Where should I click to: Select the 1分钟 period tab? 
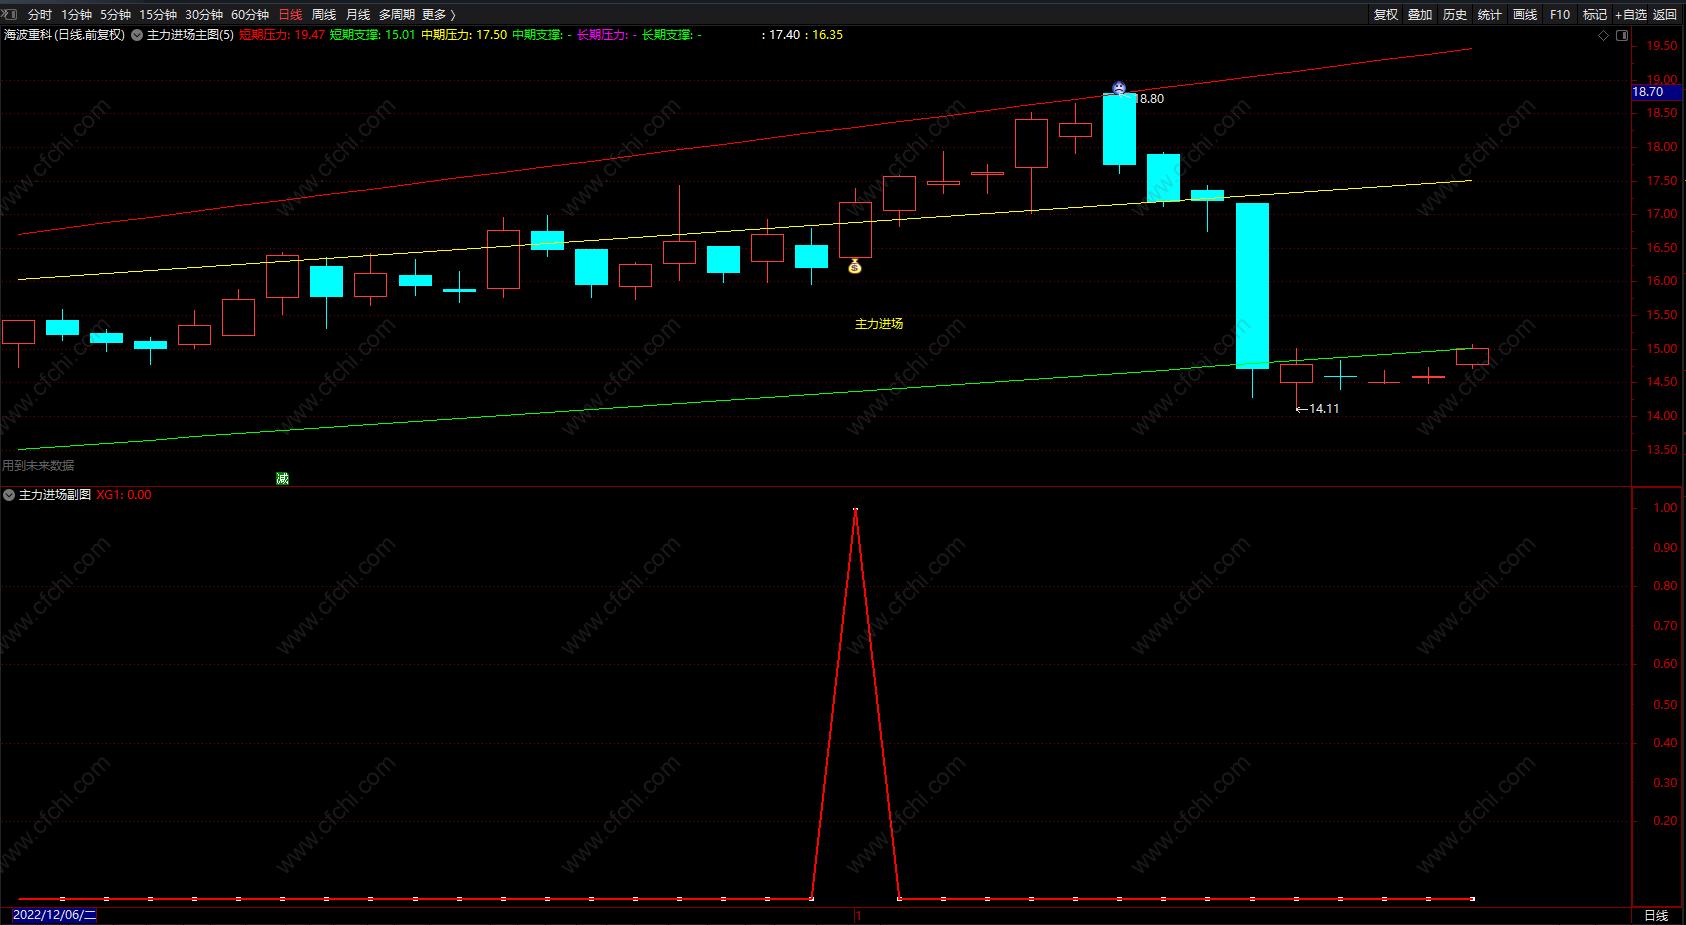[x=76, y=14]
